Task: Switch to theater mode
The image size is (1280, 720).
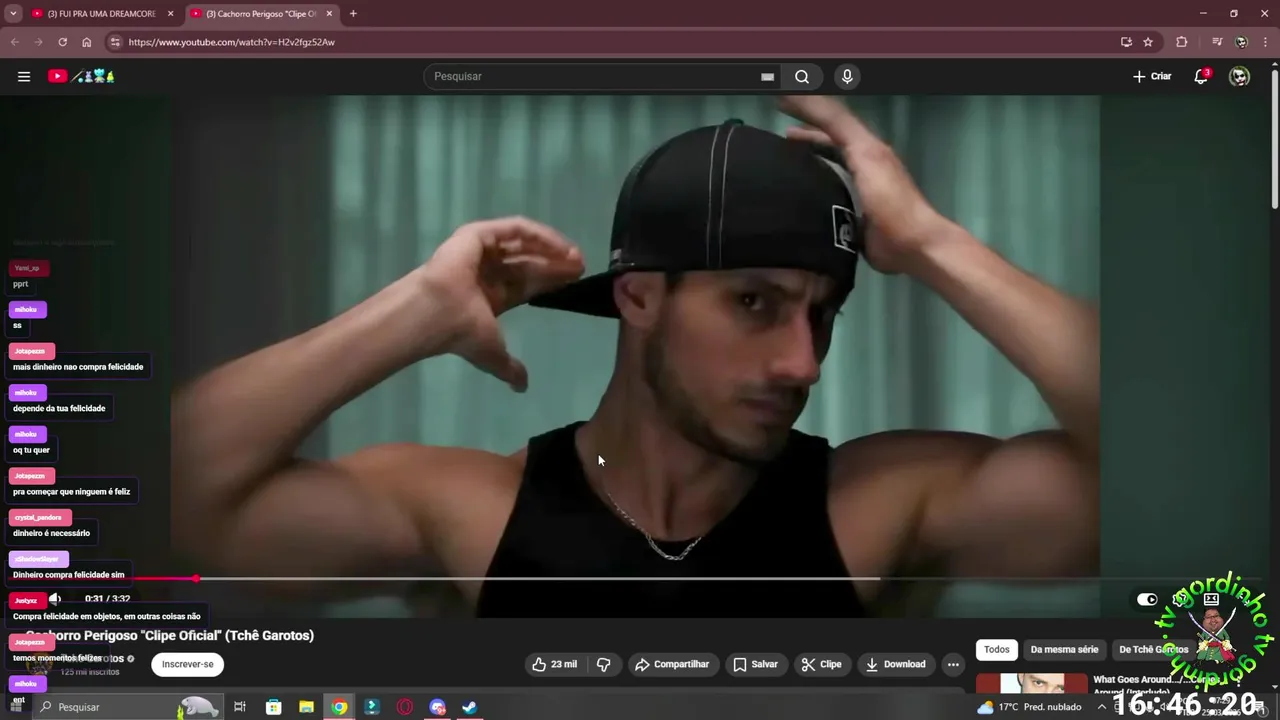Action: pos(1211,599)
